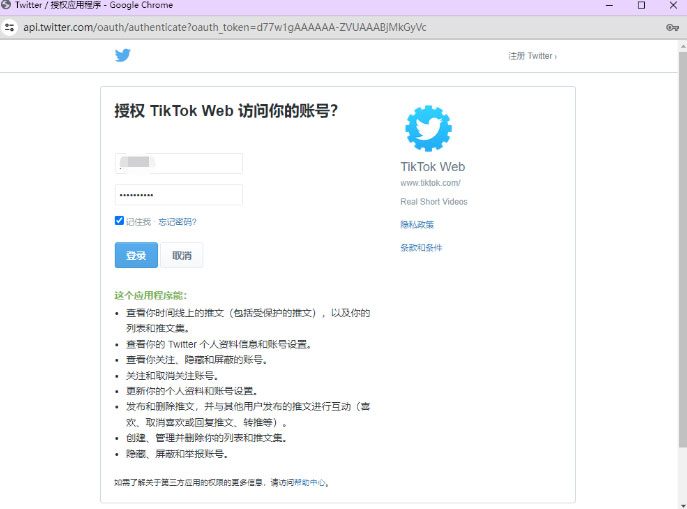Open the 条款和条件 terms link
The height and width of the screenshot is (509, 687).
(x=421, y=248)
